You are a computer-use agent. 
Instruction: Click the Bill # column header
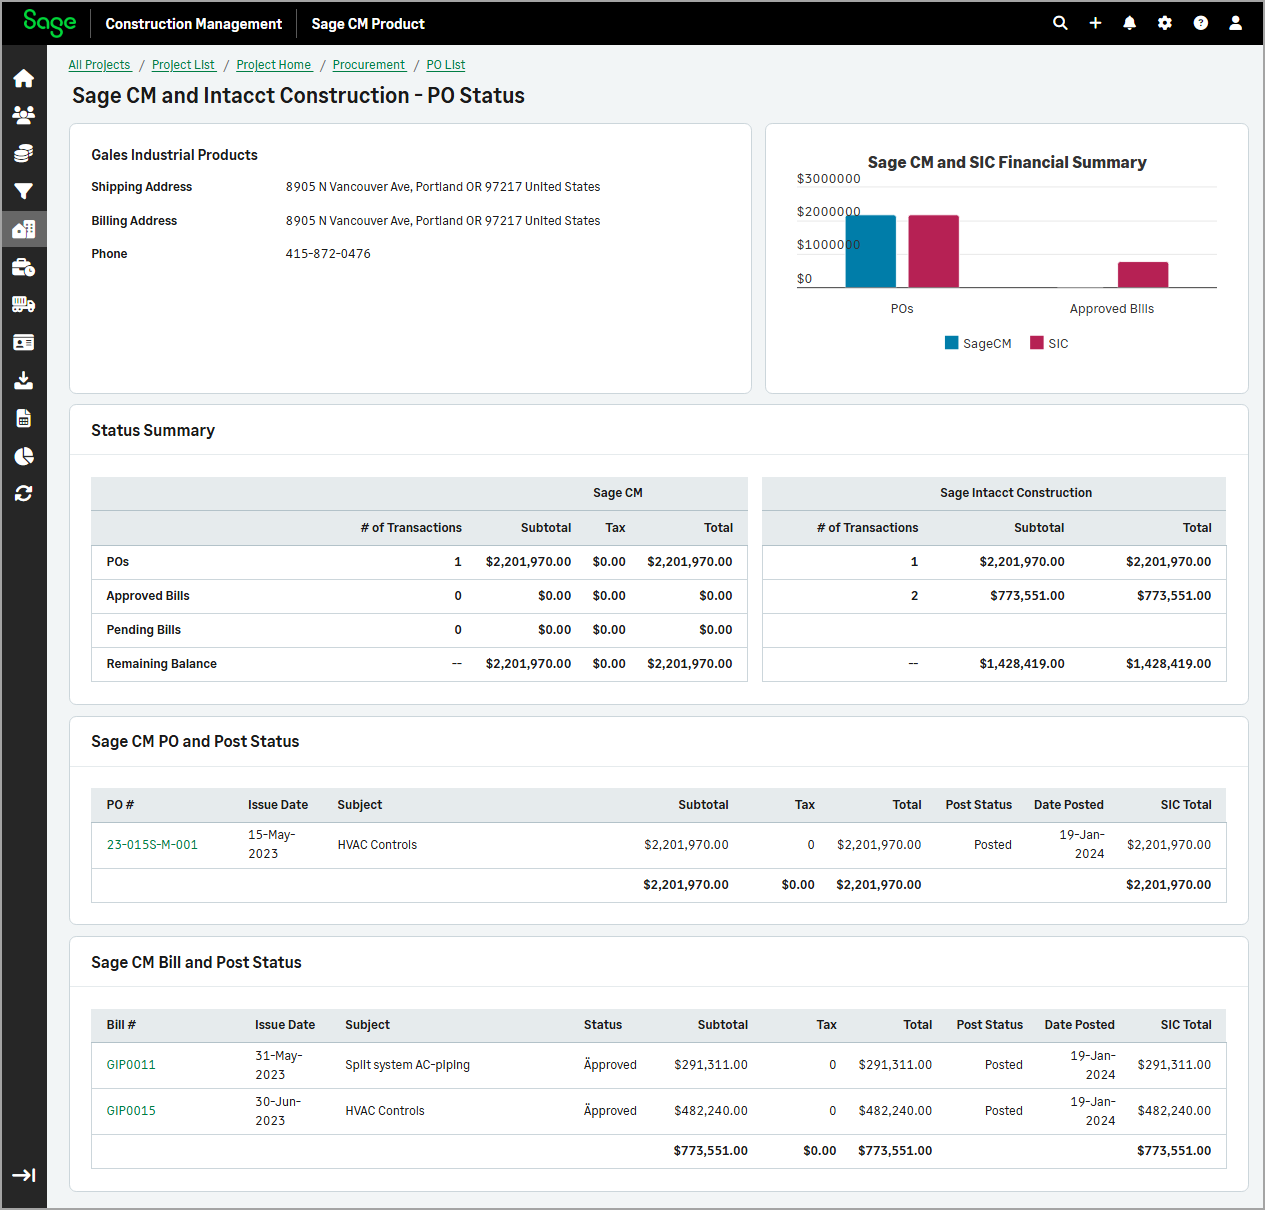pyautogui.click(x=121, y=1025)
